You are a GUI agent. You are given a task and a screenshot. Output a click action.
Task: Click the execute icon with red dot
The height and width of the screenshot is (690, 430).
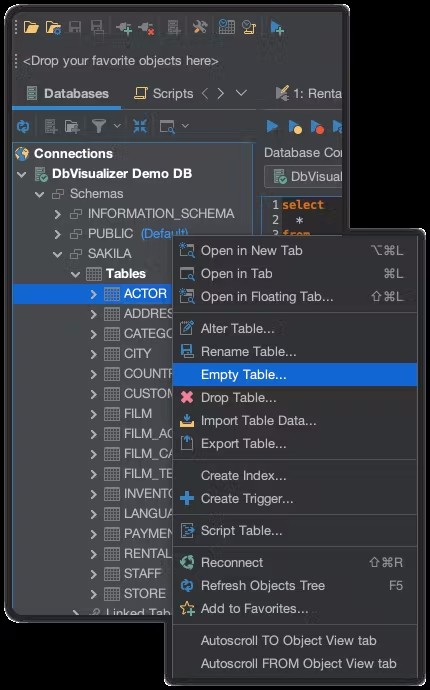tap(317, 127)
